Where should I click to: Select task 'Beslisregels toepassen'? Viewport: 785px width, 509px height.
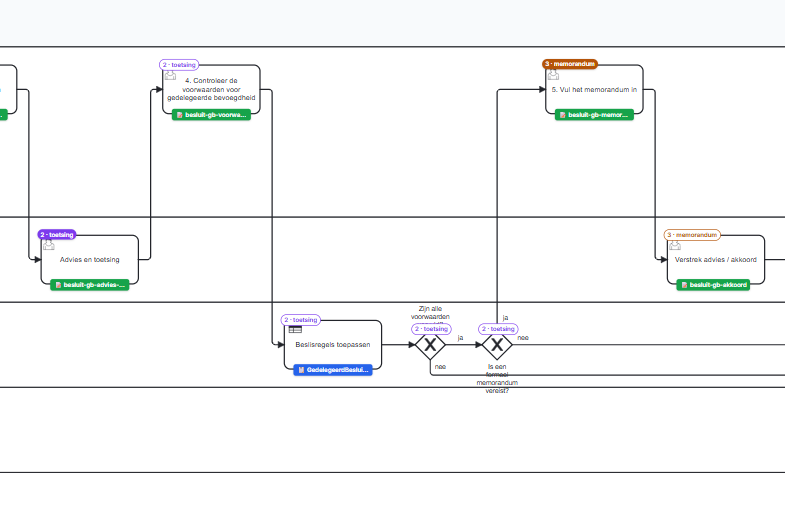click(333, 345)
